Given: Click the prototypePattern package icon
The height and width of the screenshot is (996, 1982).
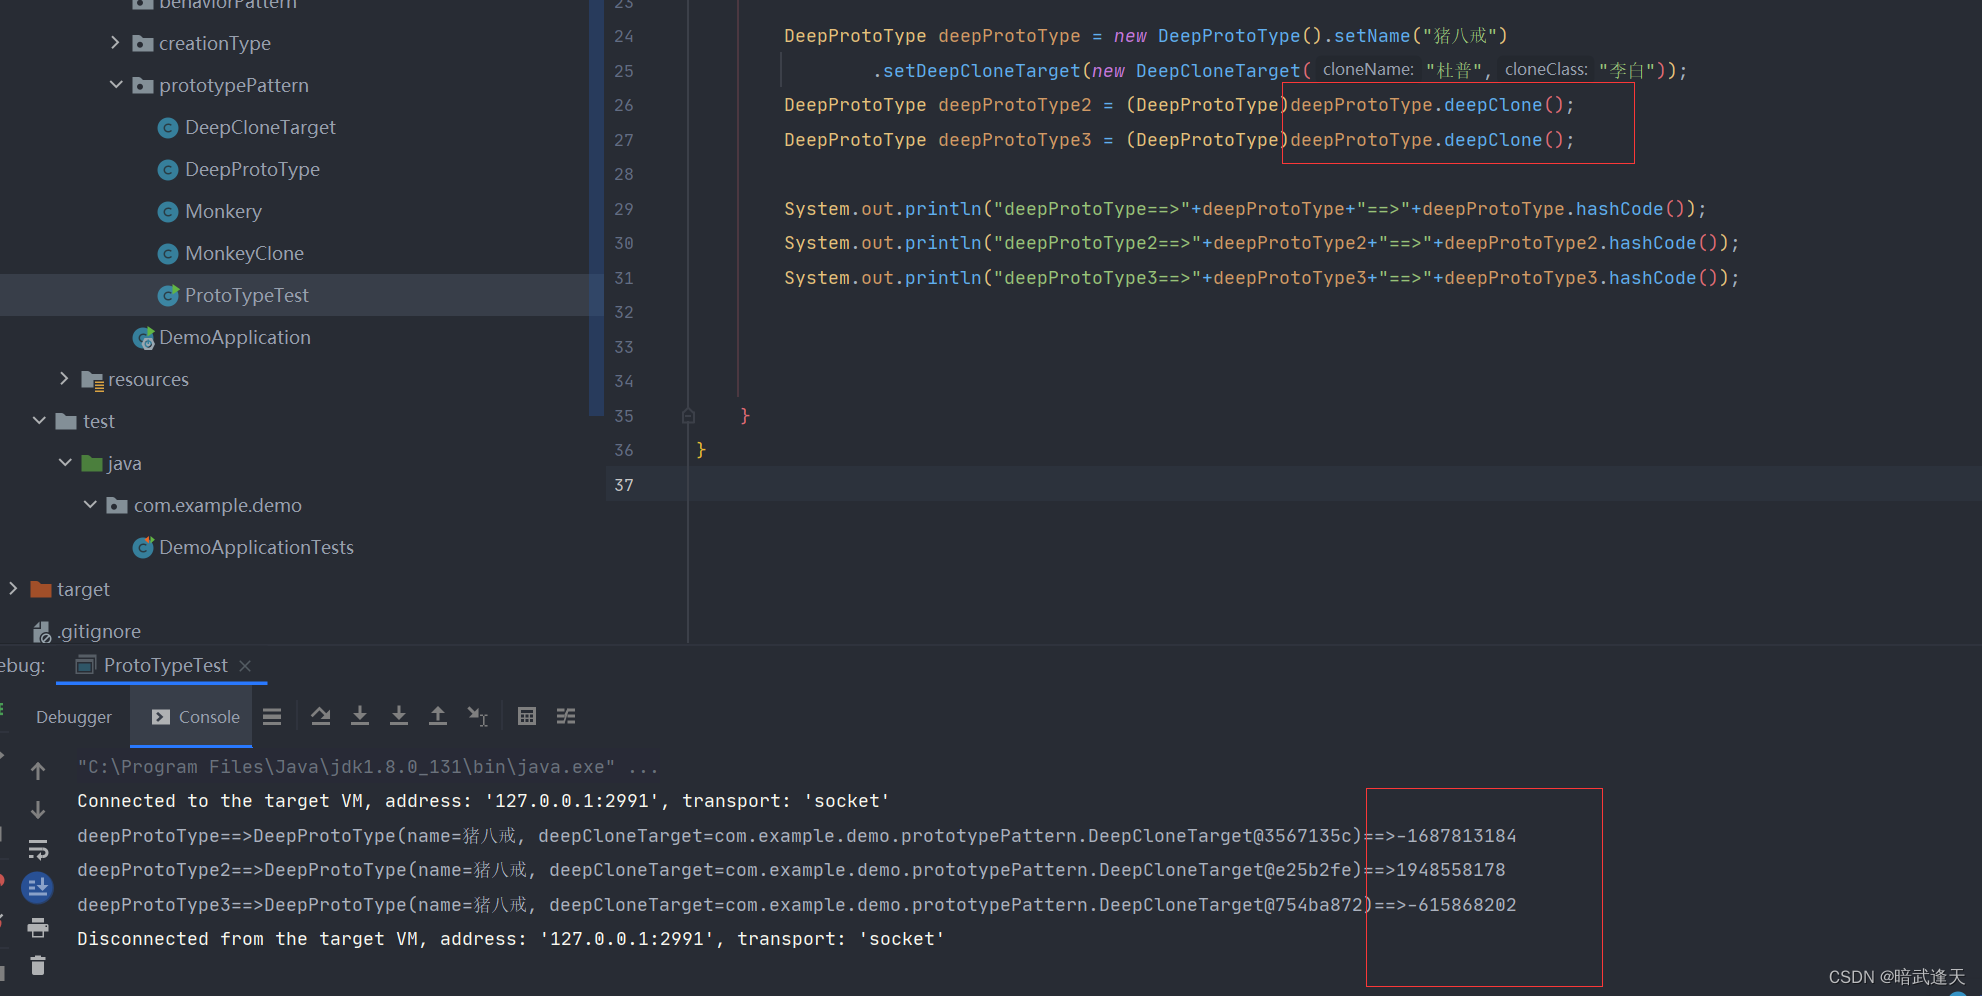Looking at the screenshot, I should pos(143,86).
